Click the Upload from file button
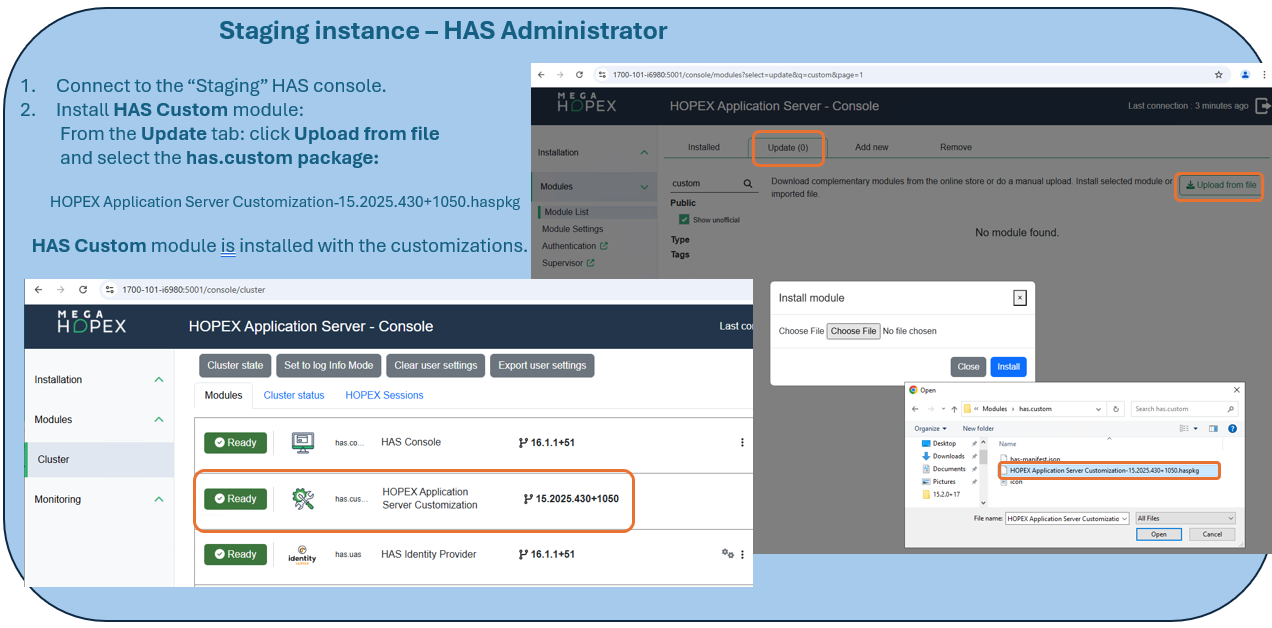 tap(1219, 185)
